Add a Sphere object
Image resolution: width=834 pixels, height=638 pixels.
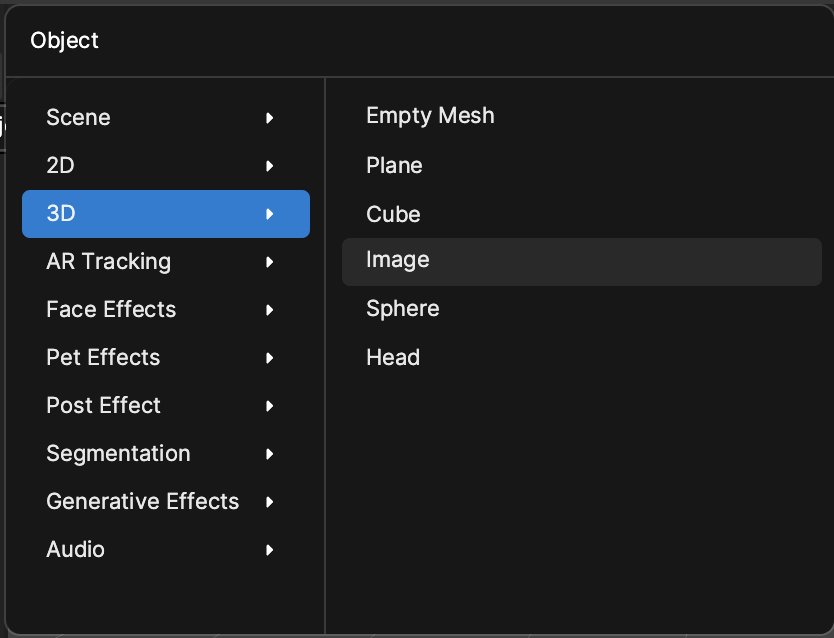point(582,309)
